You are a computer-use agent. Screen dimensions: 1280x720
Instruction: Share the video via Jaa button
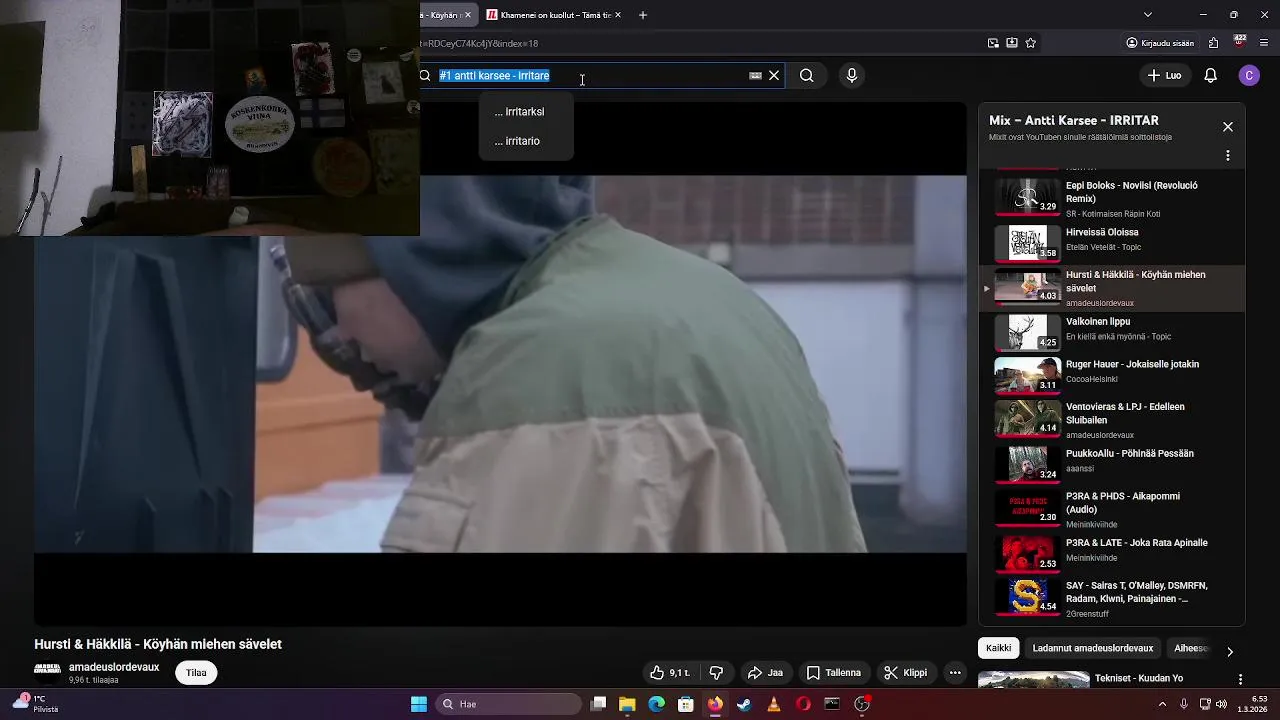tap(766, 673)
